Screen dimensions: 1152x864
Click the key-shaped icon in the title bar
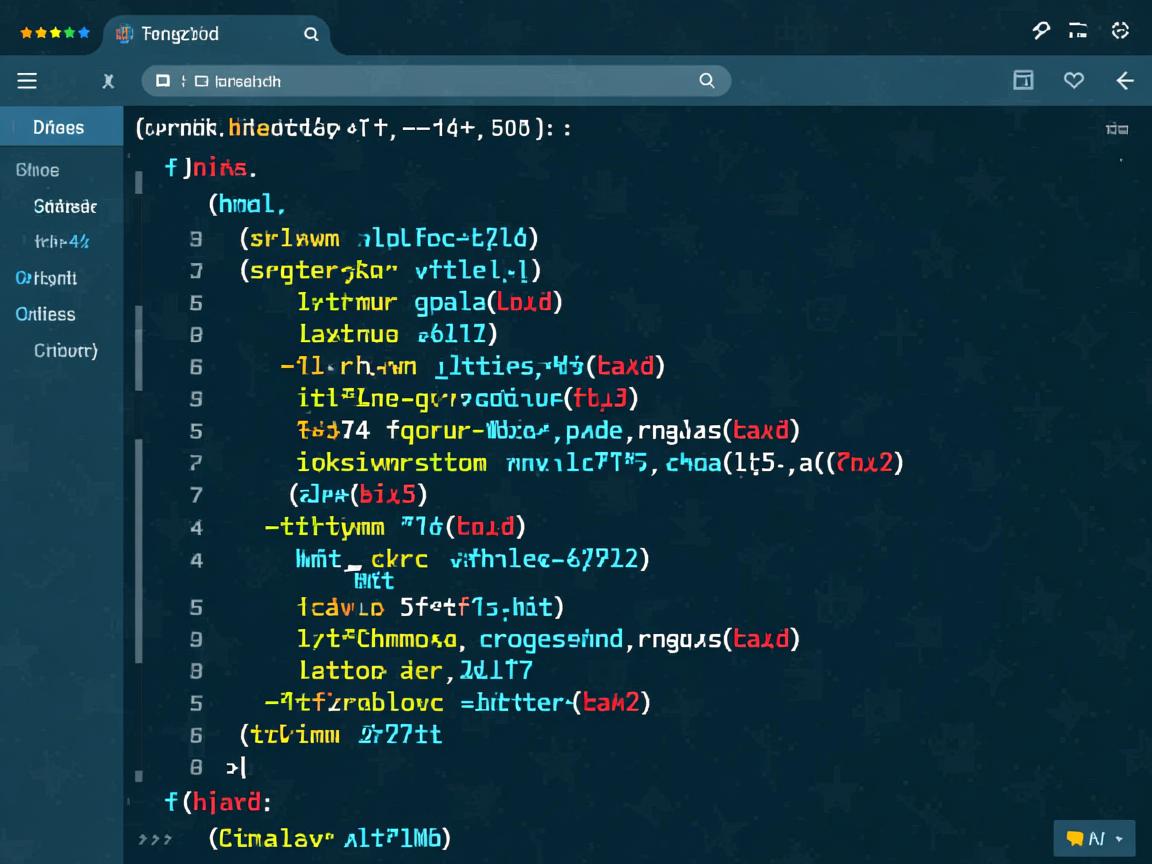[1041, 31]
